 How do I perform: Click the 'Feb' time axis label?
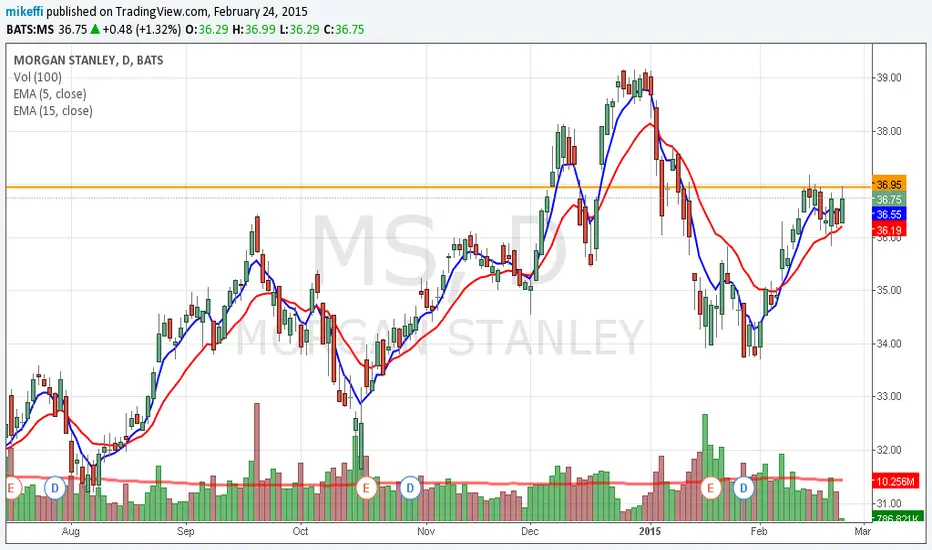tap(759, 531)
